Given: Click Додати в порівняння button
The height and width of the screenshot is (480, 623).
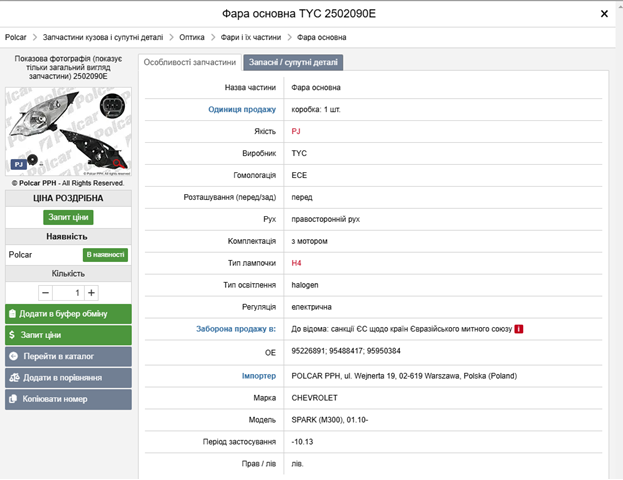Looking at the screenshot, I should [x=68, y=378].
